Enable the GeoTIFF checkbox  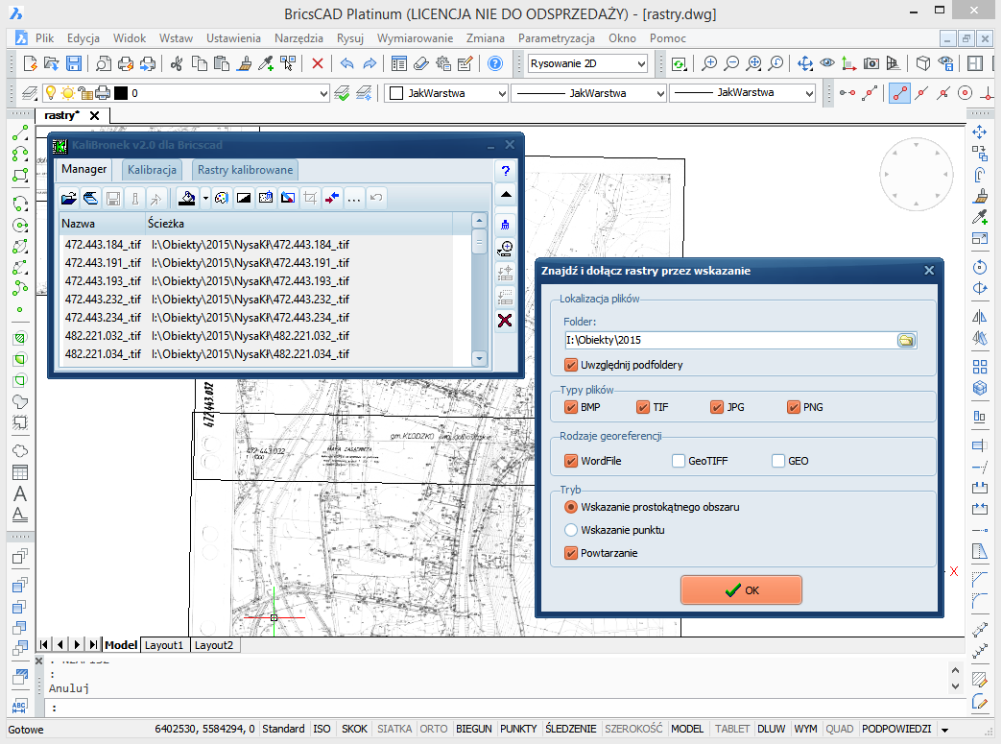click(x=679, y=461)
